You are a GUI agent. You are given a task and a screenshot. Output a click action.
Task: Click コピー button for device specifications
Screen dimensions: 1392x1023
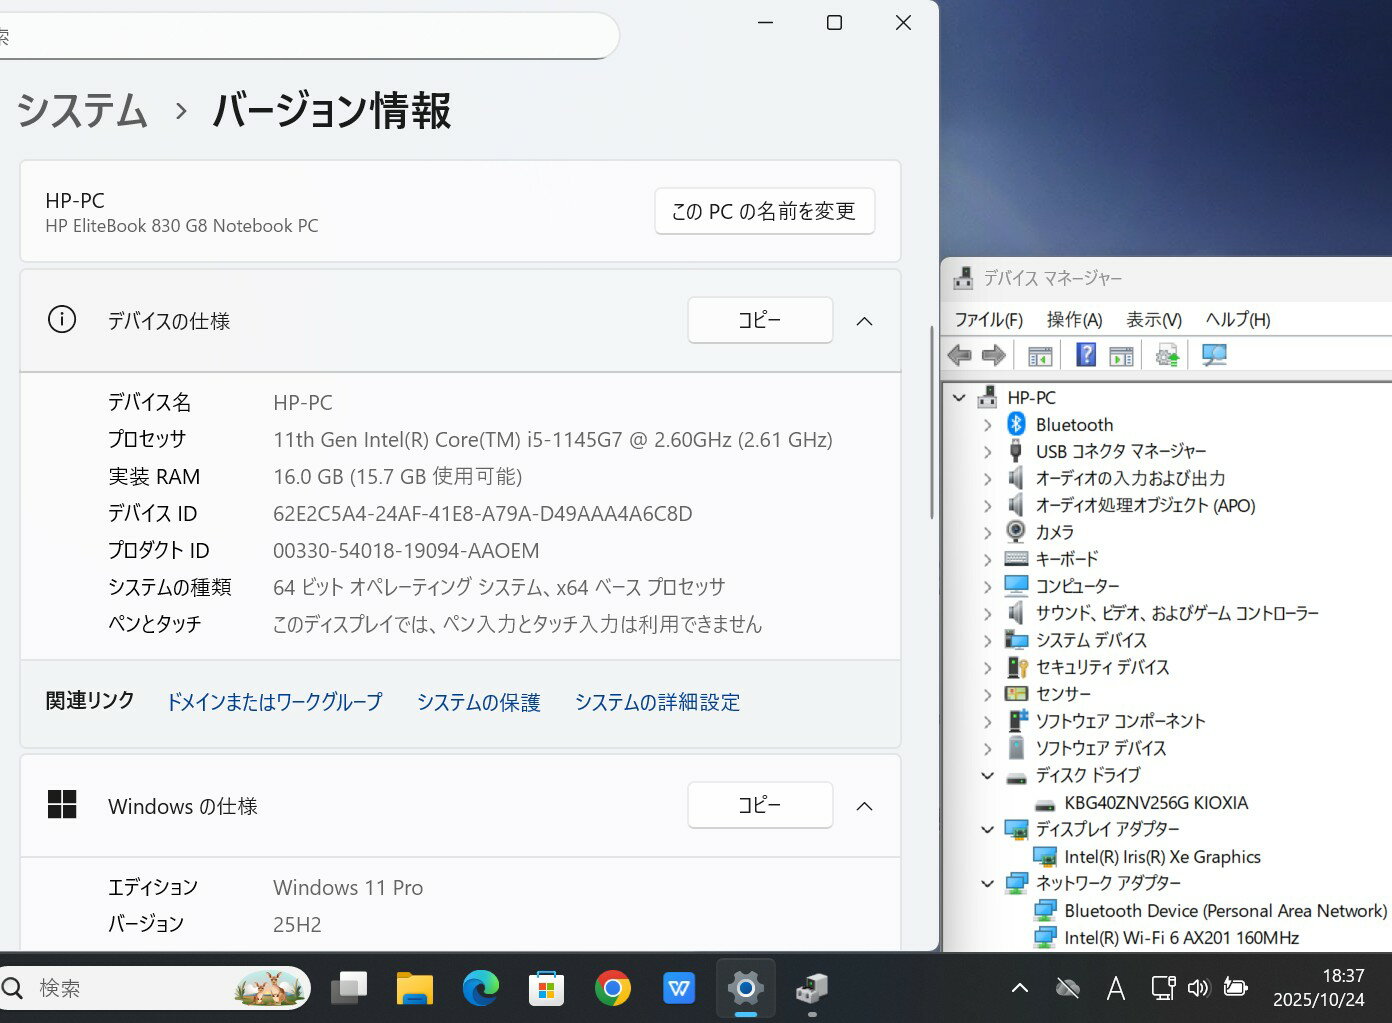(760, 320)
